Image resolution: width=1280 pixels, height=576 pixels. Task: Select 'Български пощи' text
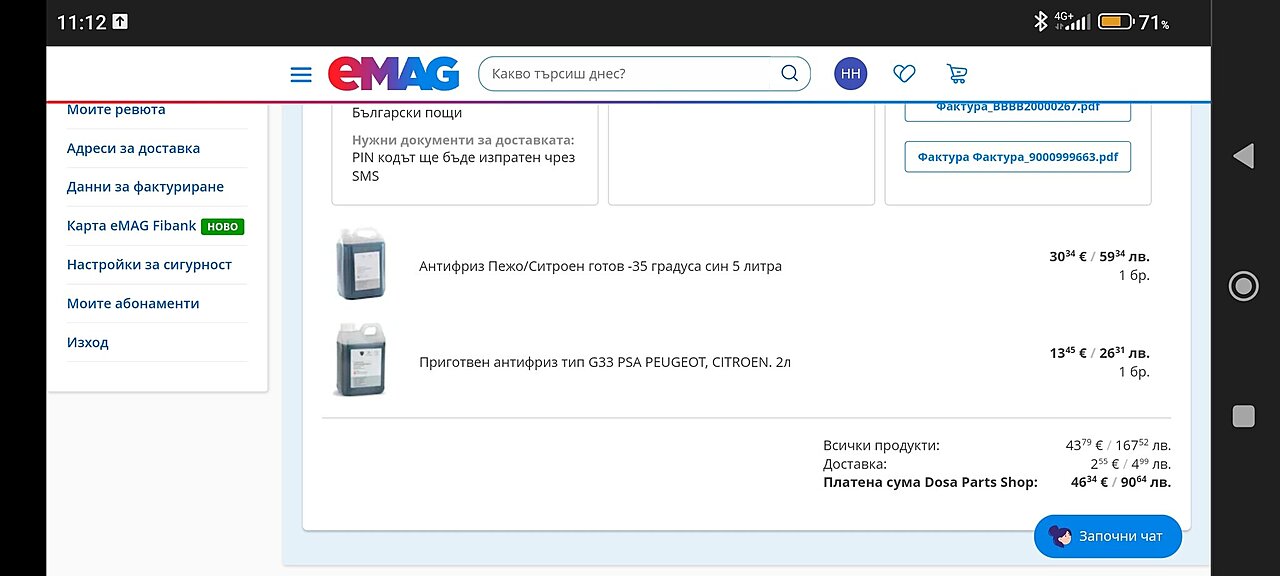pyautogui.click(x=407, y=113)
